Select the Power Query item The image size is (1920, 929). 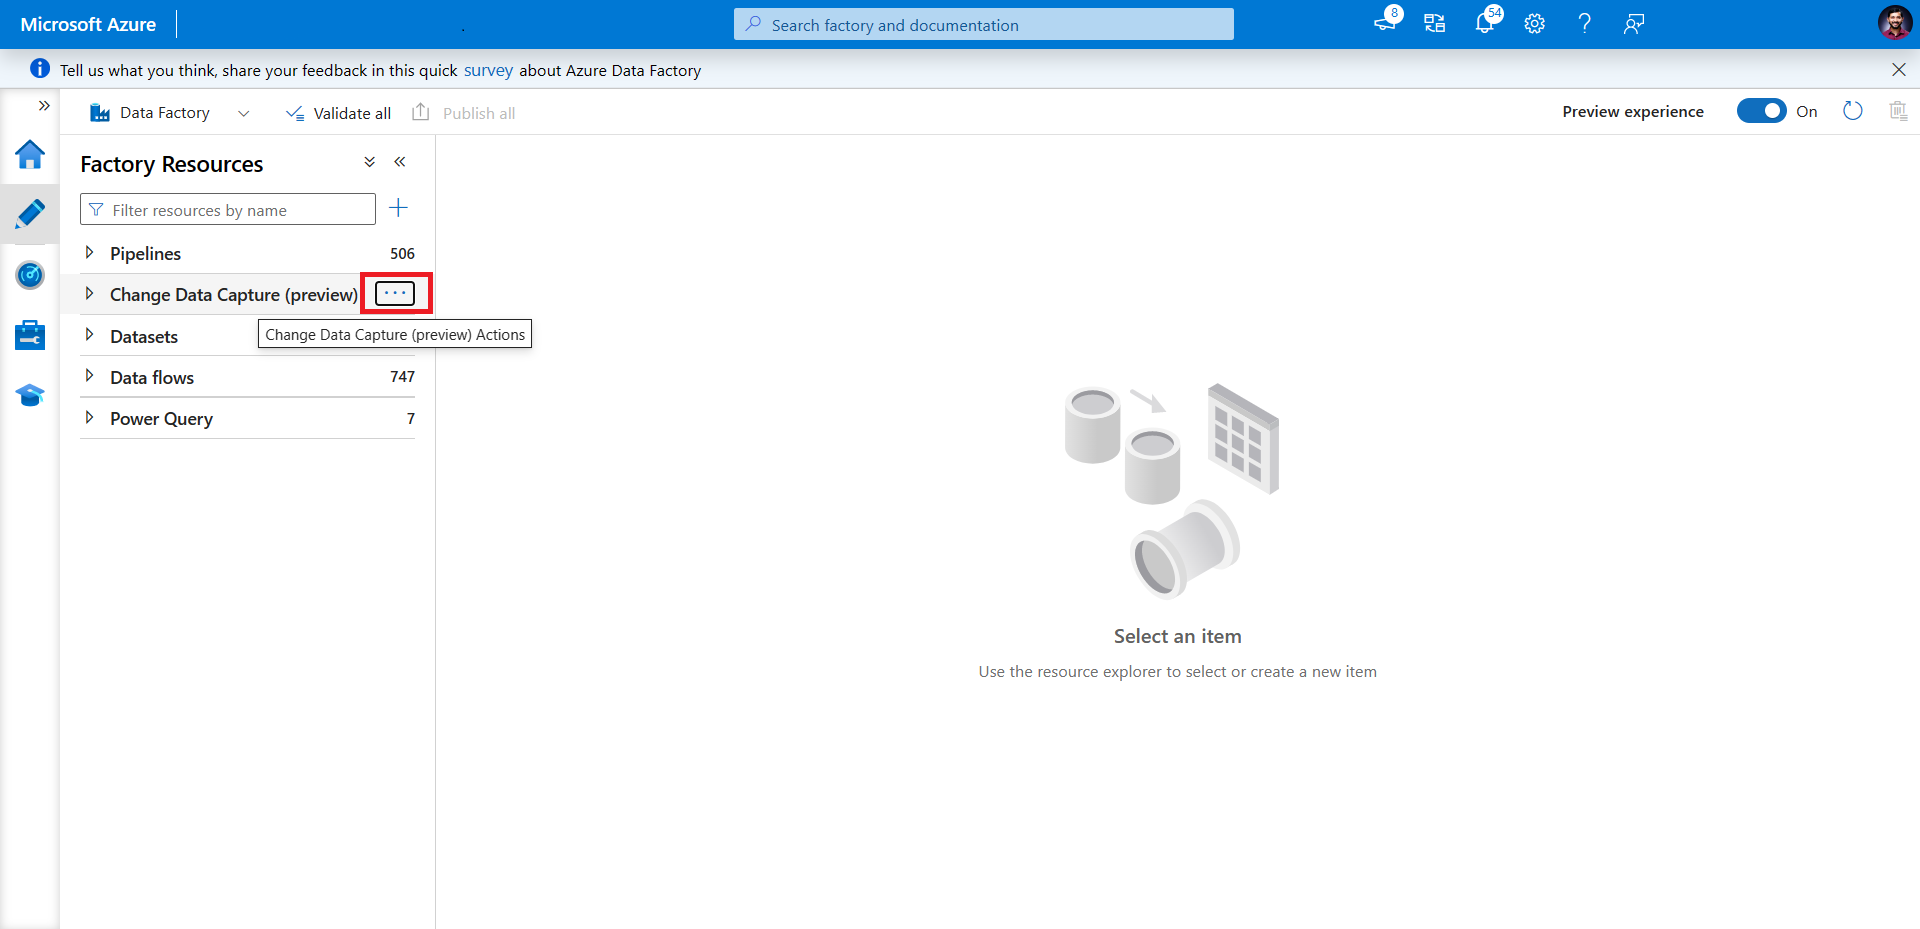tap(161, 419)
